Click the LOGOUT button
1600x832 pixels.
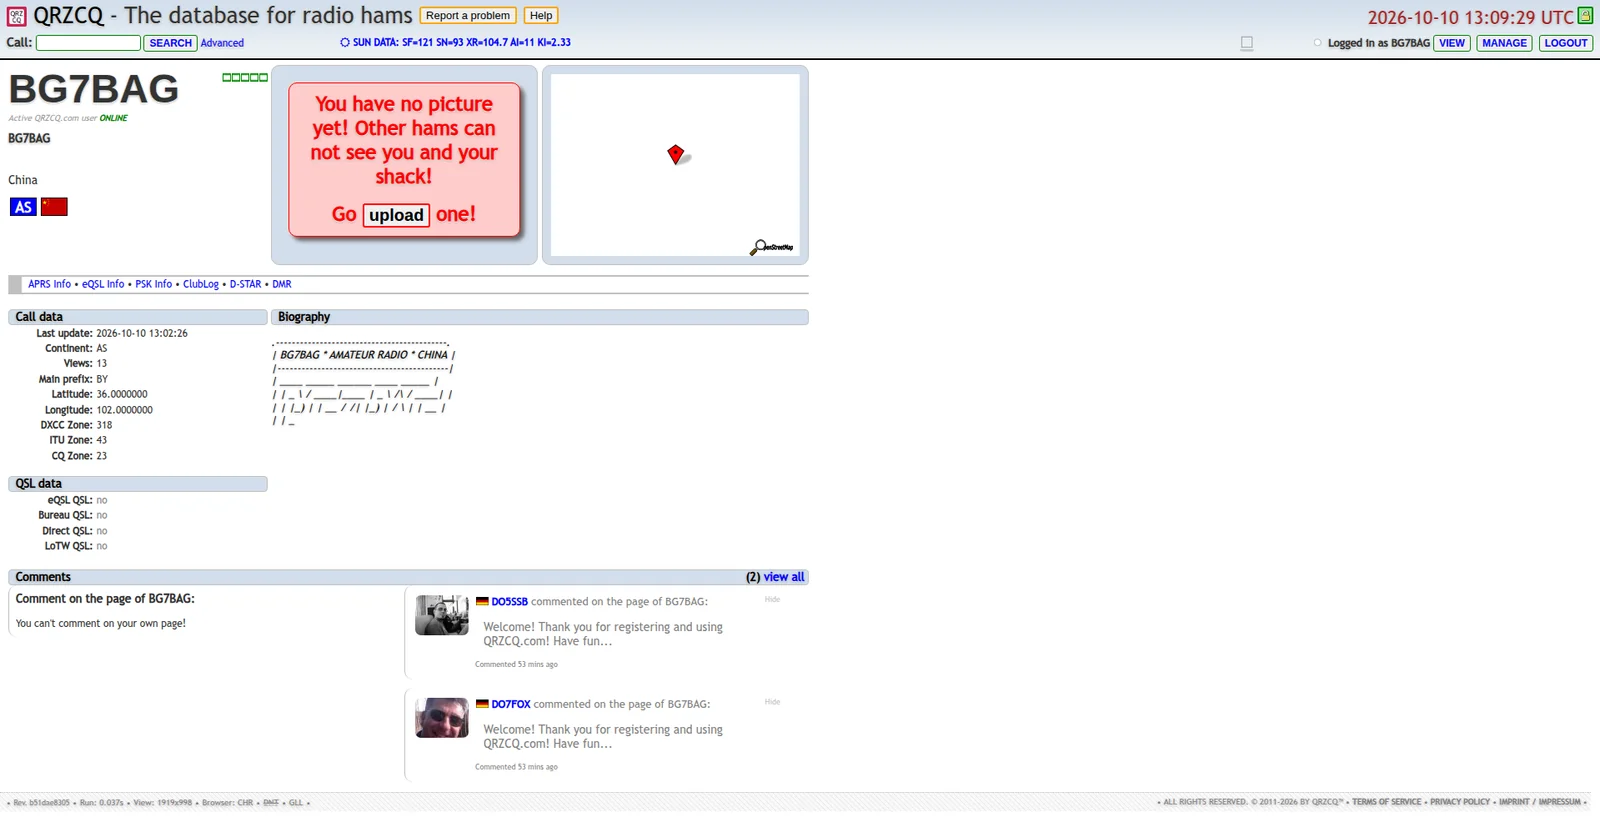1566,43
